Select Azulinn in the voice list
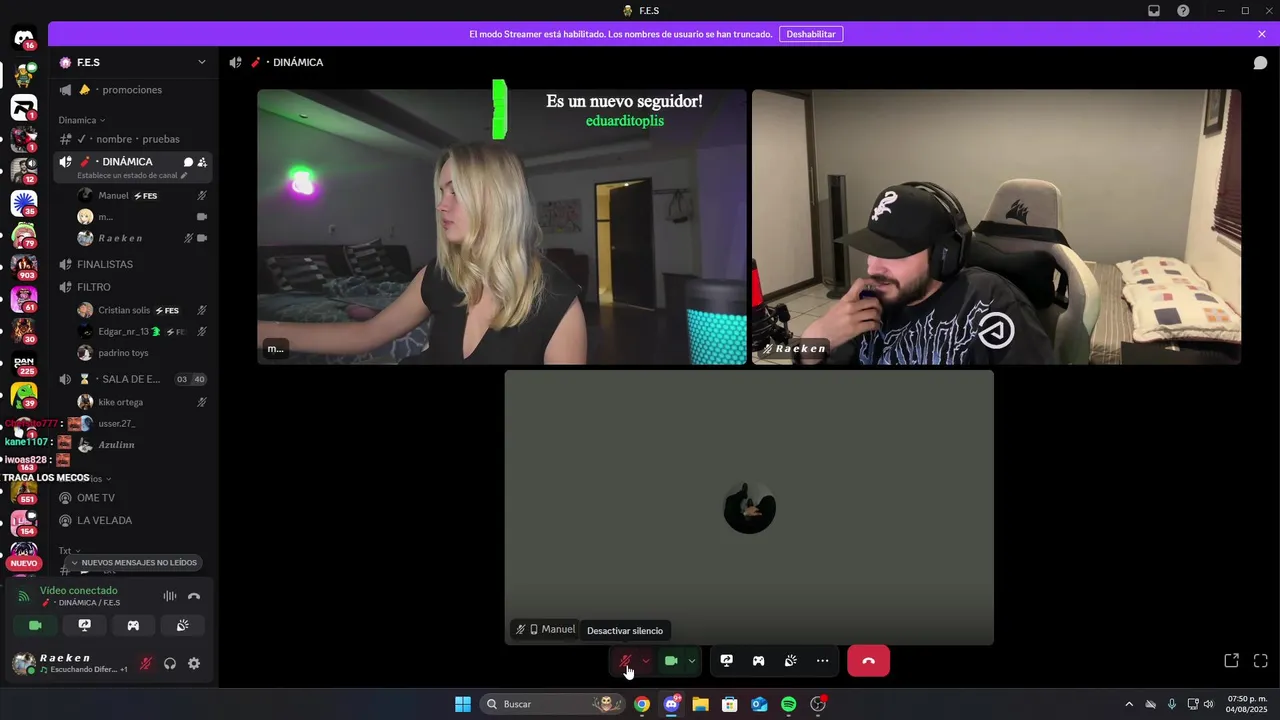The image size is (1280, 720). [x=143, y=445]
